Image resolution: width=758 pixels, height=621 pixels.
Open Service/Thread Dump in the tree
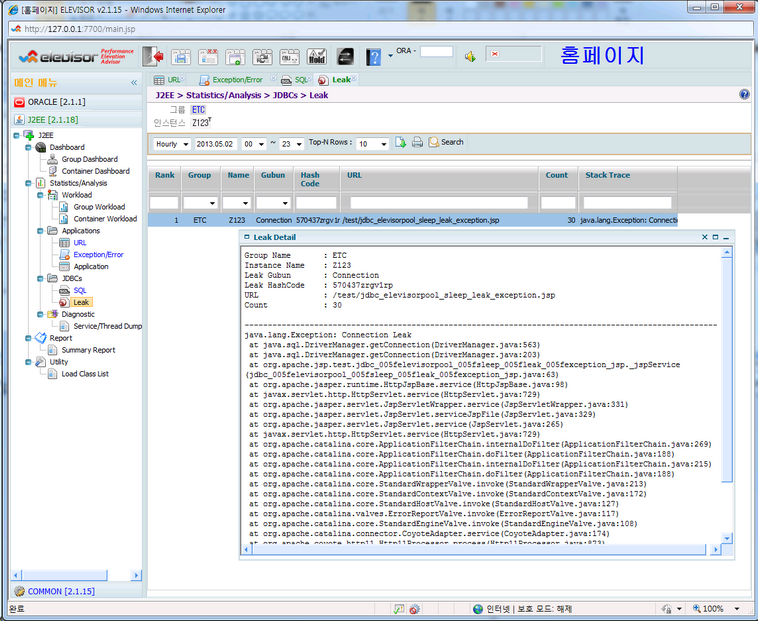tap(108, 326)
